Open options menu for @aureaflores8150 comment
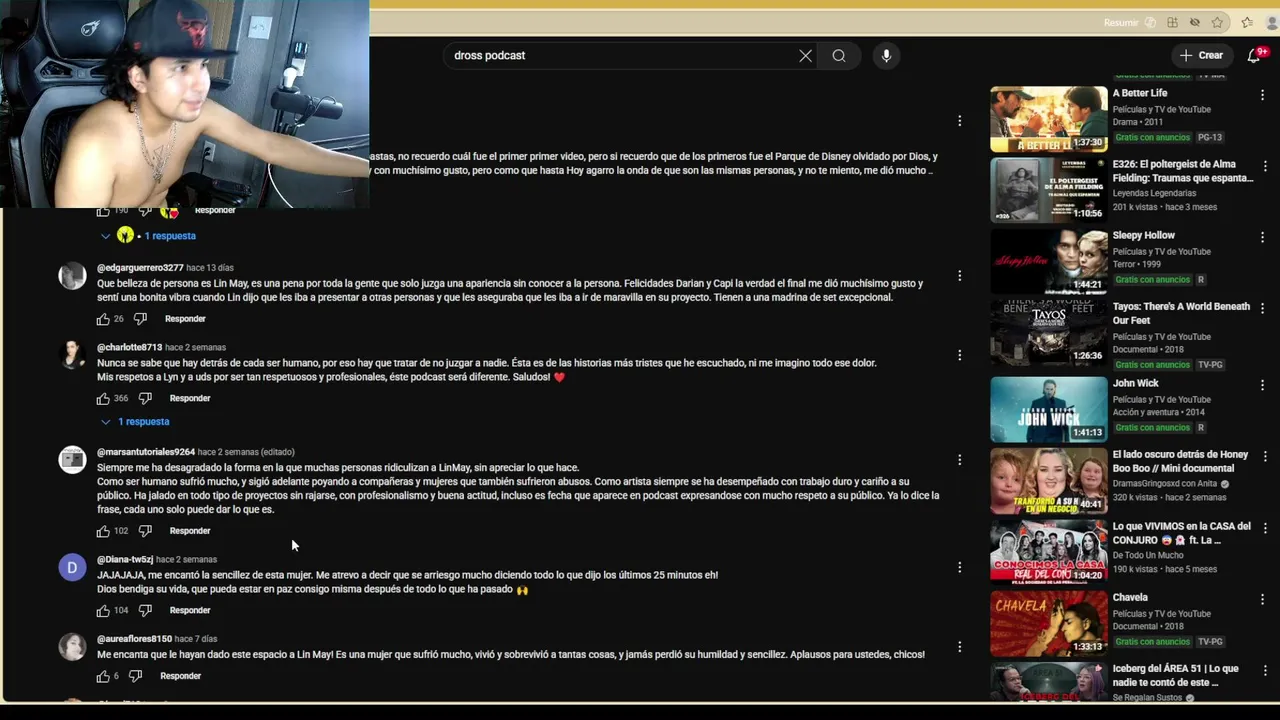 (959, 647)
